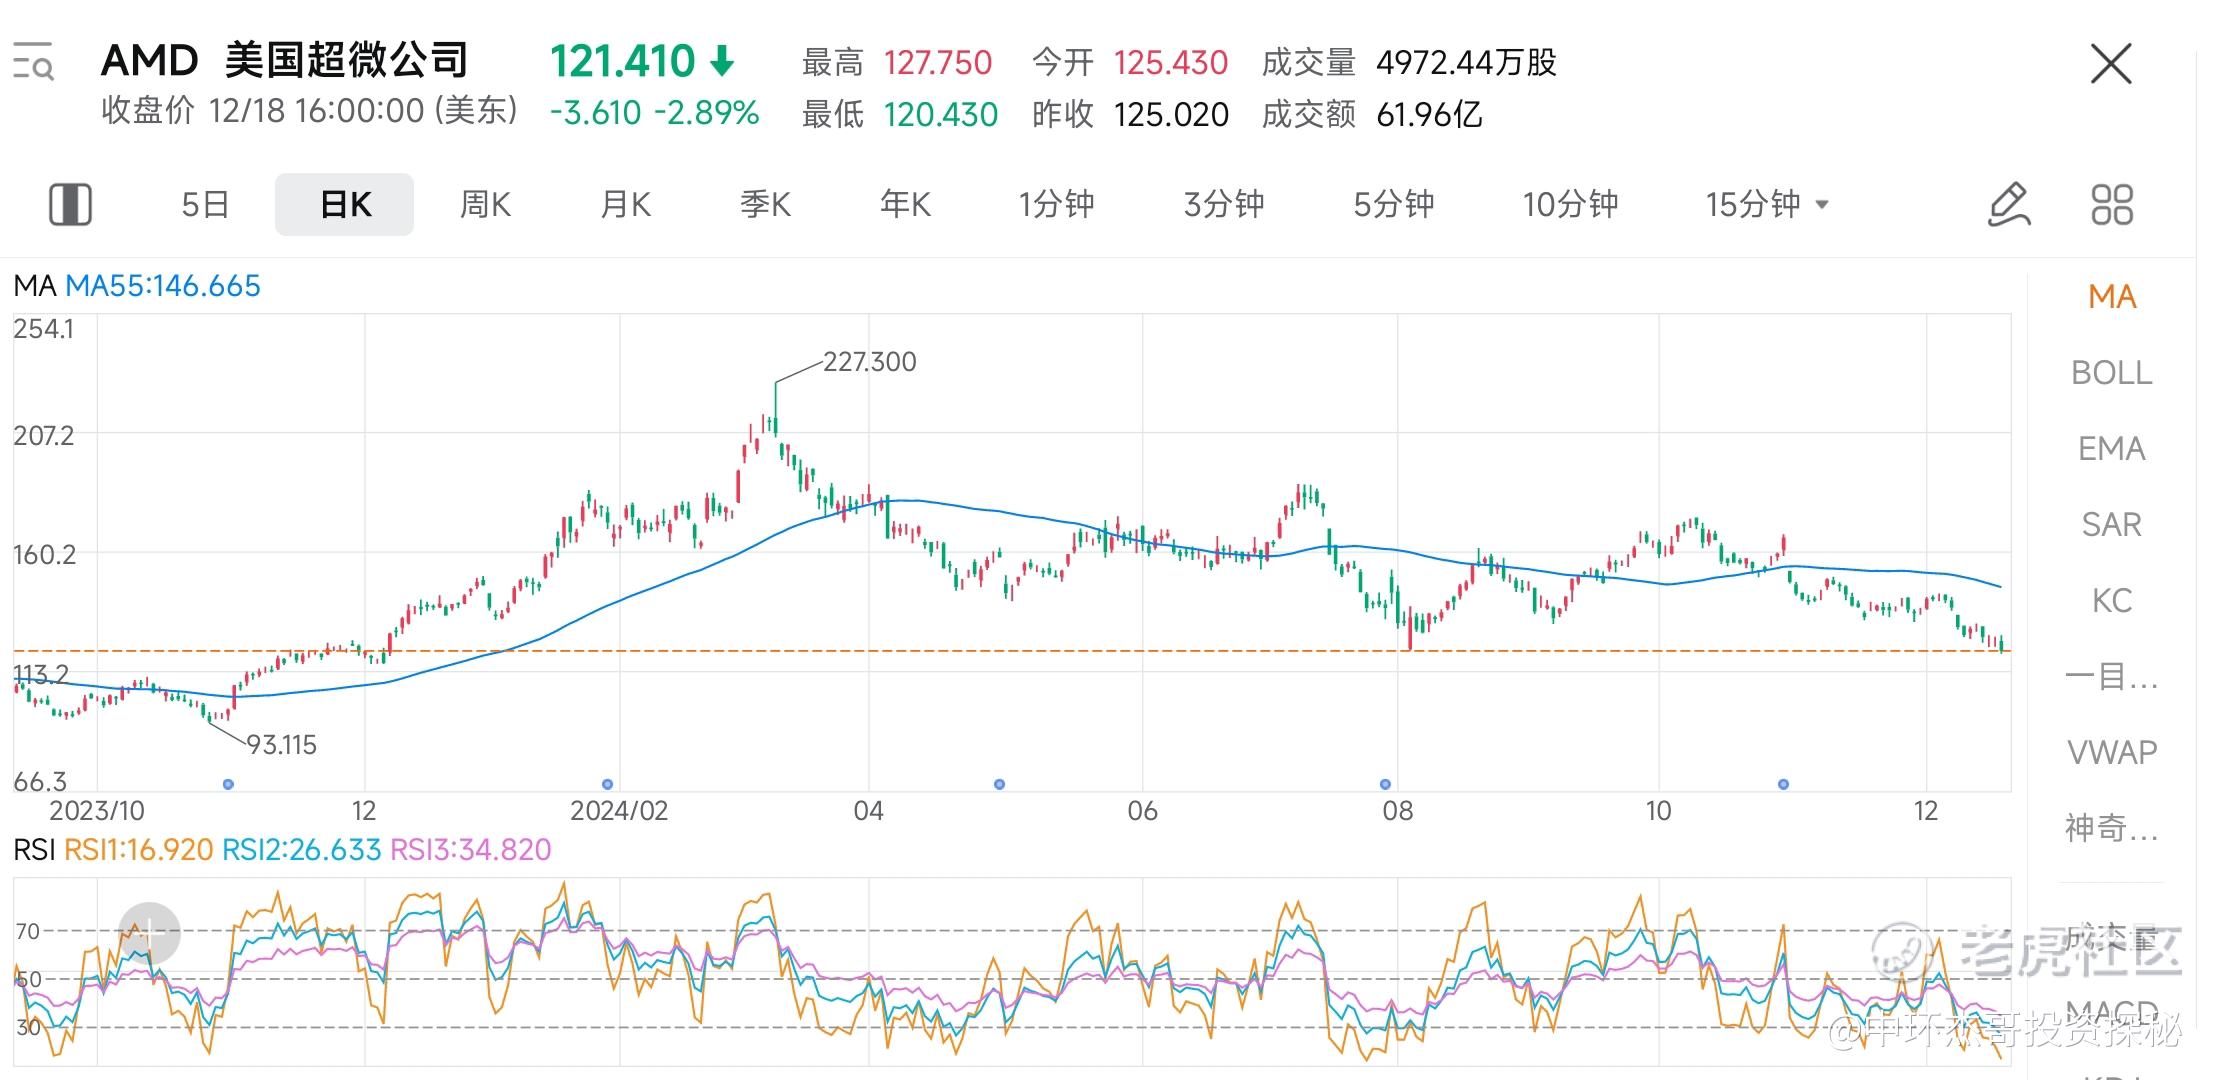Switch to the 周K weekly chart tab
The height and width of the screenshot is (1080, 2226).
click(485, 204)
